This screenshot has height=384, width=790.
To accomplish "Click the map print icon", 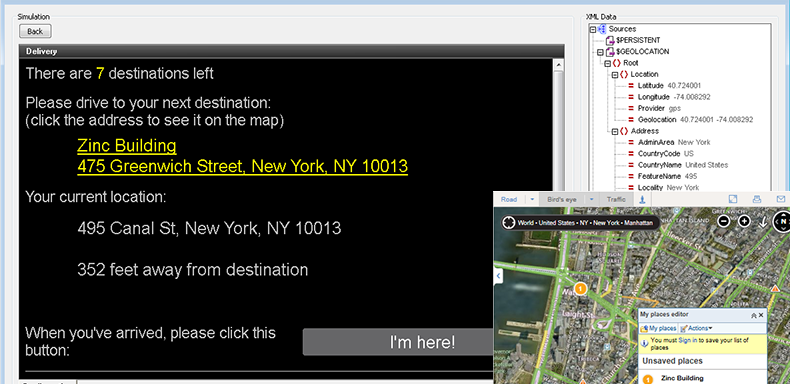I will pyautogui.click(x=757, y=199).
